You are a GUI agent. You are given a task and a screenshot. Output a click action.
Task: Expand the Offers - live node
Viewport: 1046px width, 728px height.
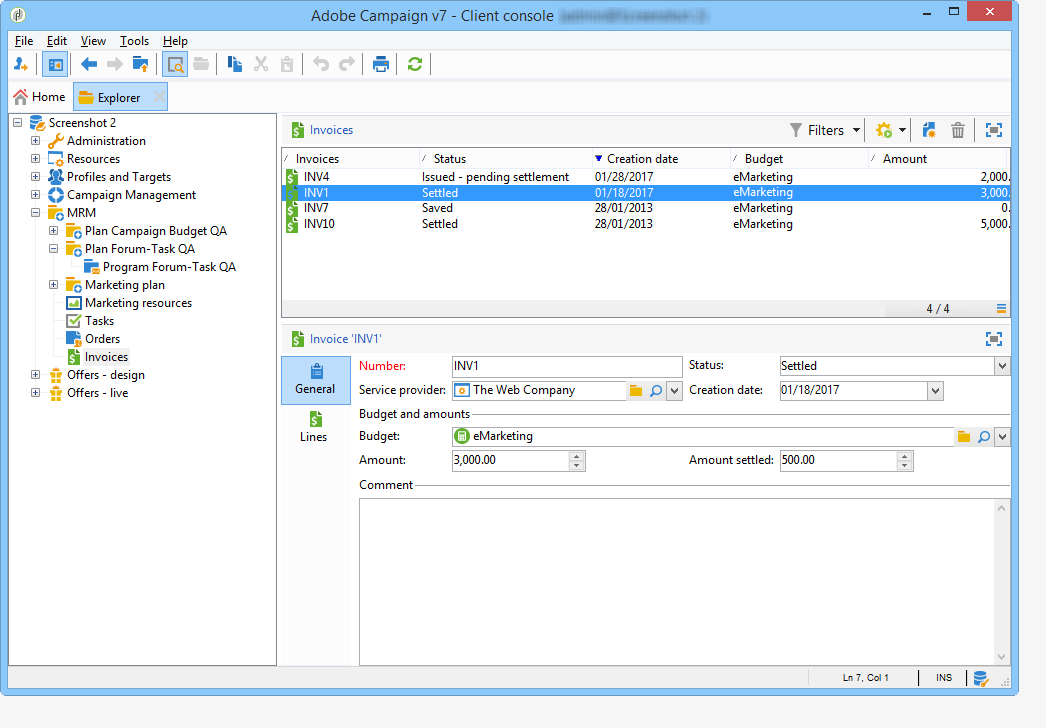point(35,393)
